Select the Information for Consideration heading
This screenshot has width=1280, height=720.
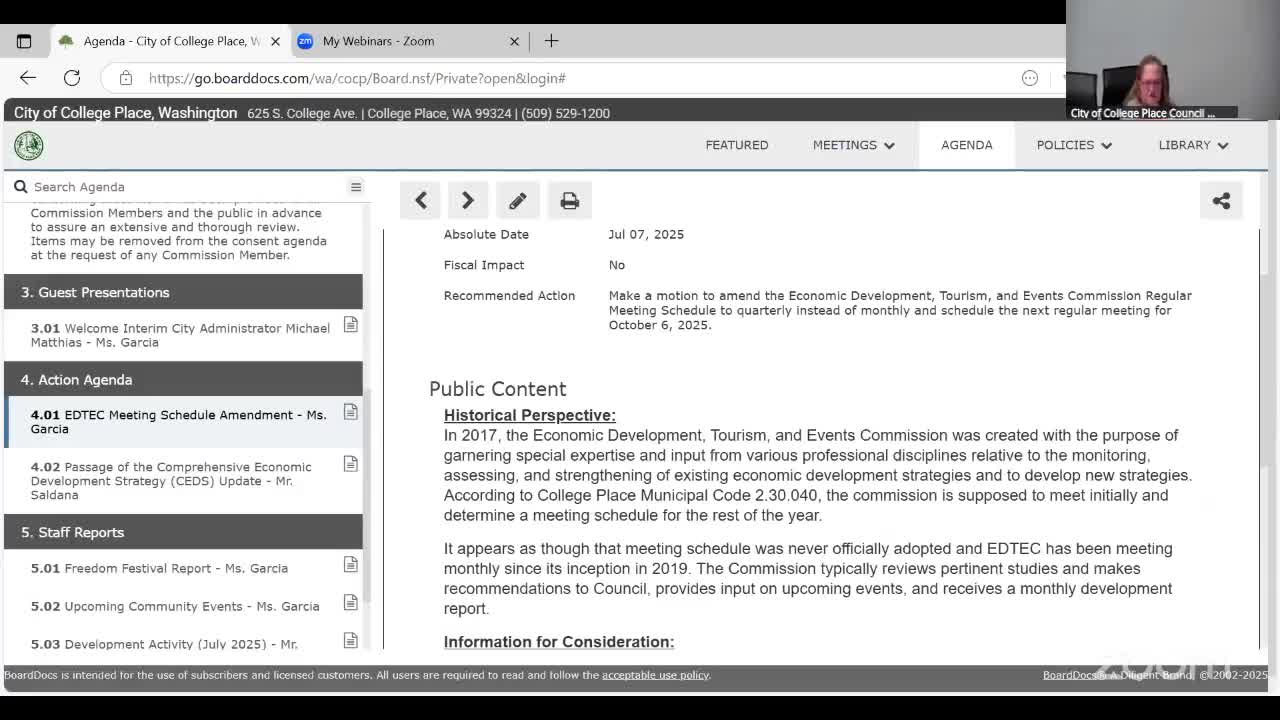pos(559,642)
